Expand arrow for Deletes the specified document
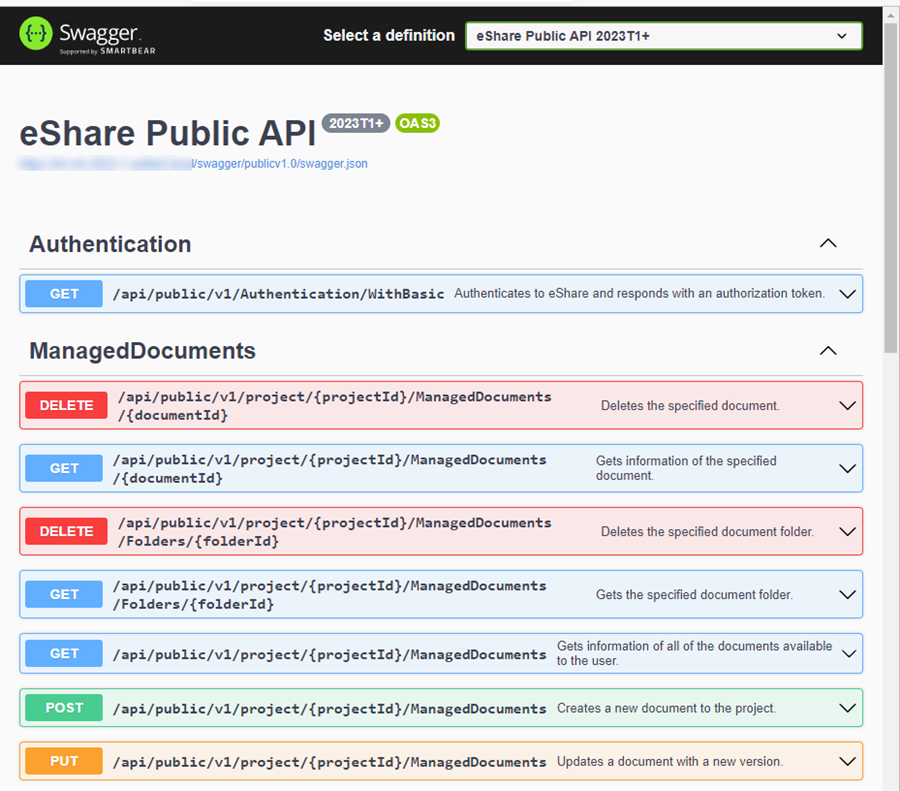 pos(847,405)
